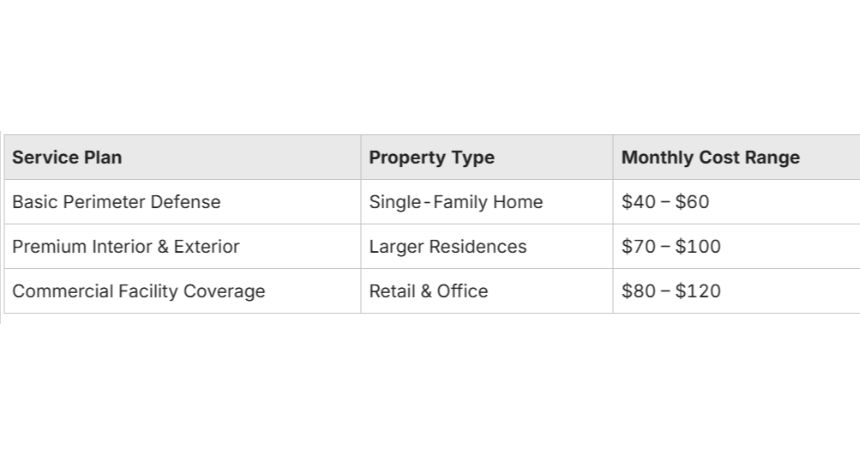
Task: Click the ampersand in Retail & Office
Action: (x=426, y=291)
